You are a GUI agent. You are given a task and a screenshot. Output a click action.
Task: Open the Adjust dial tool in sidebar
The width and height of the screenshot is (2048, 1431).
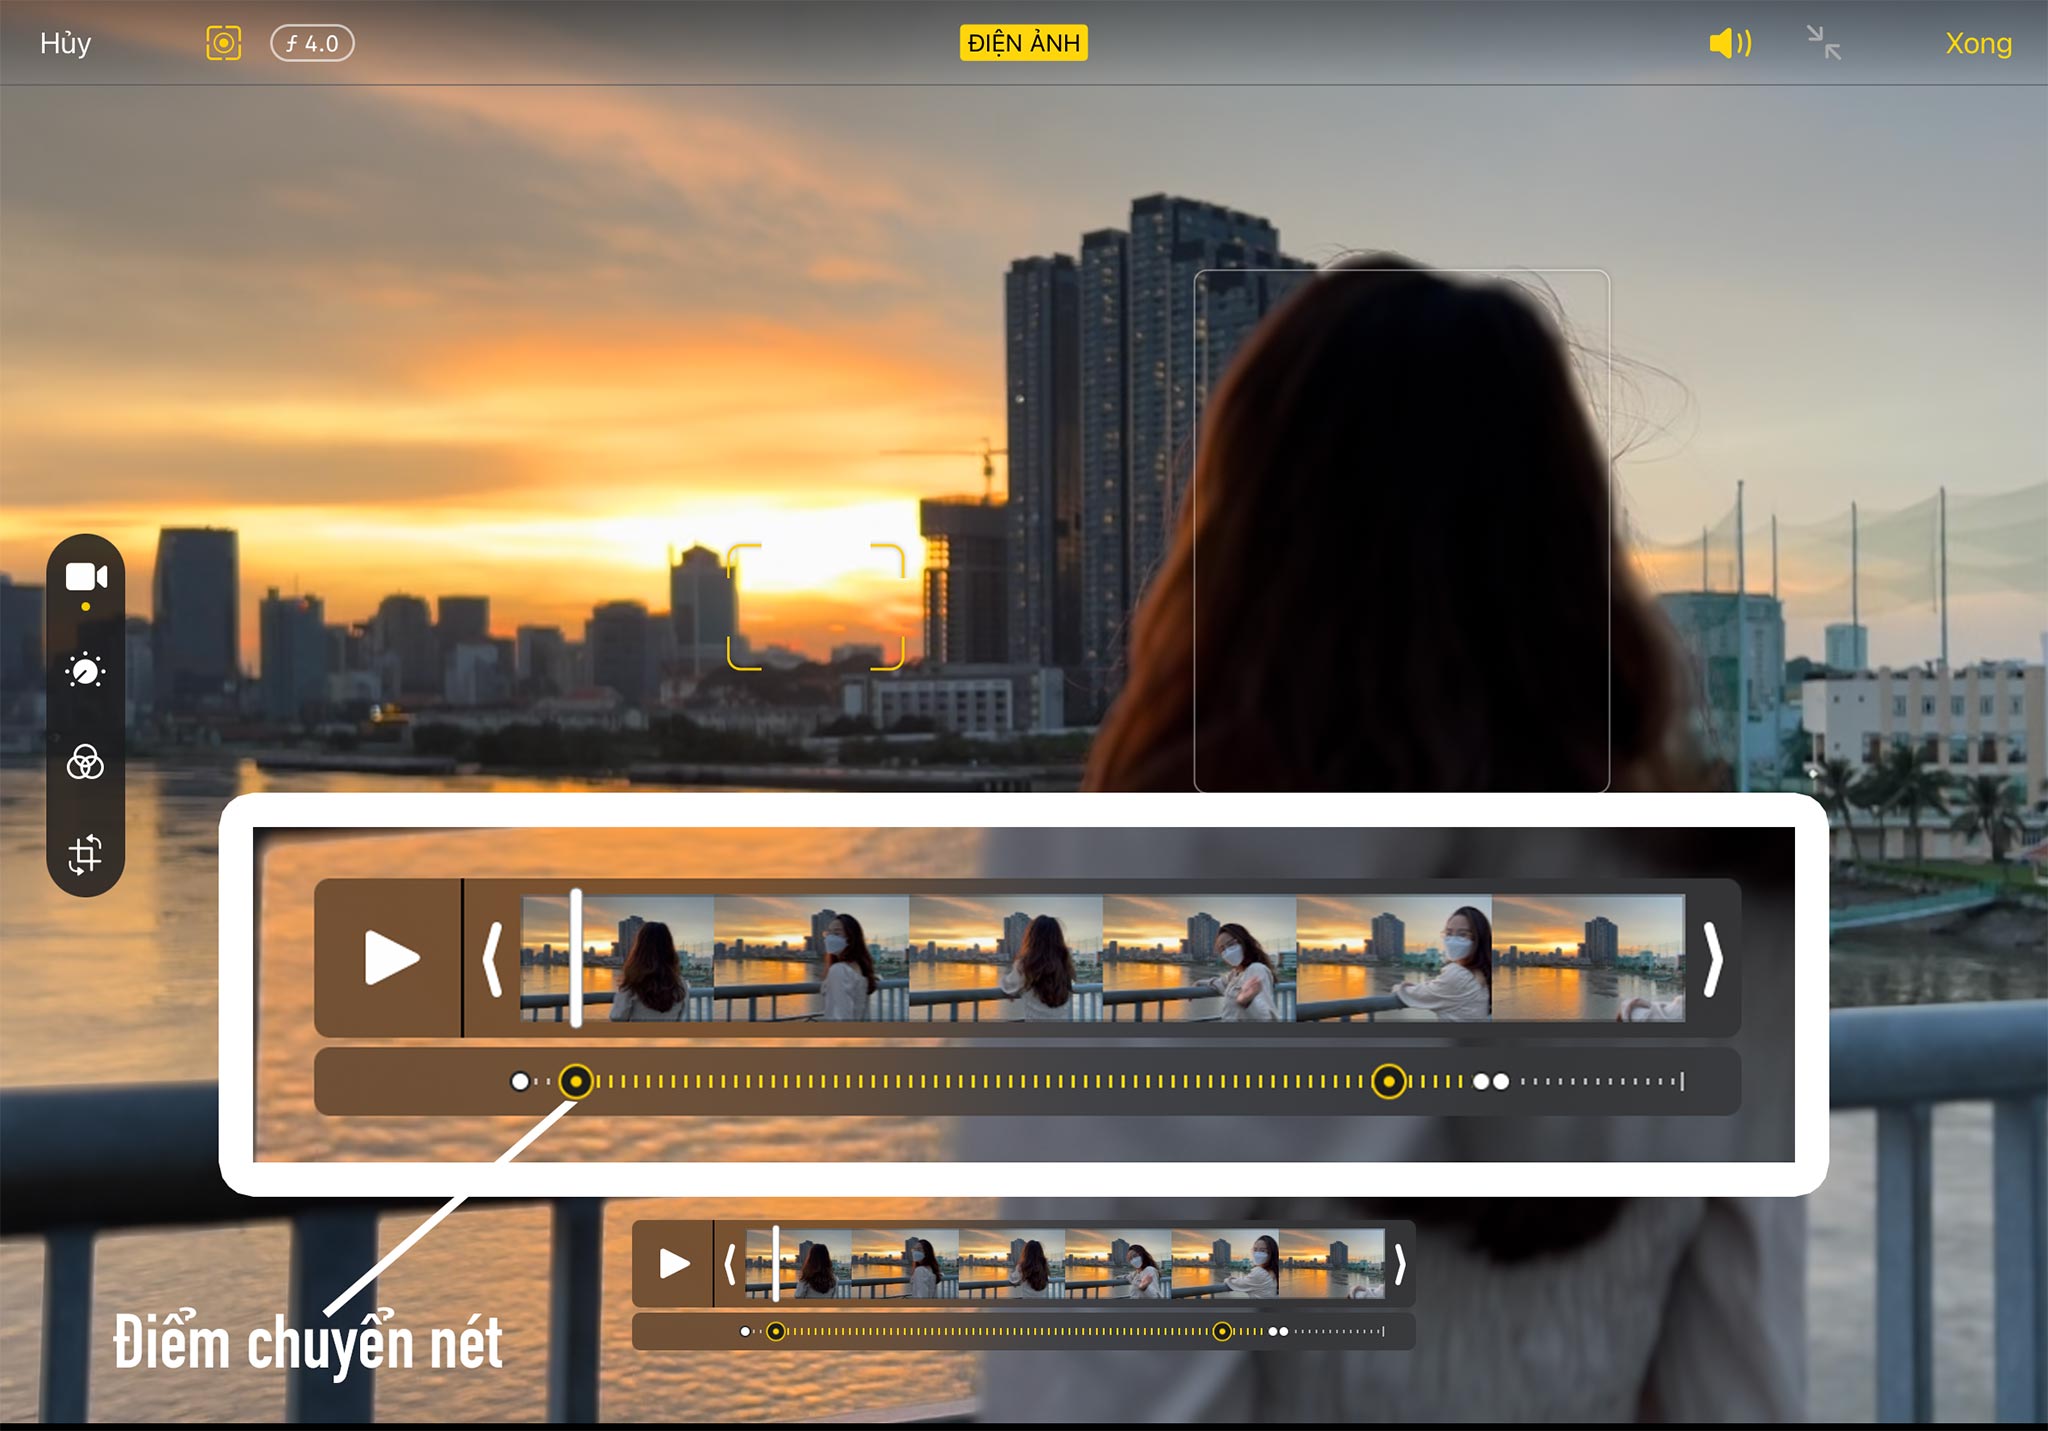pos(85,669)
